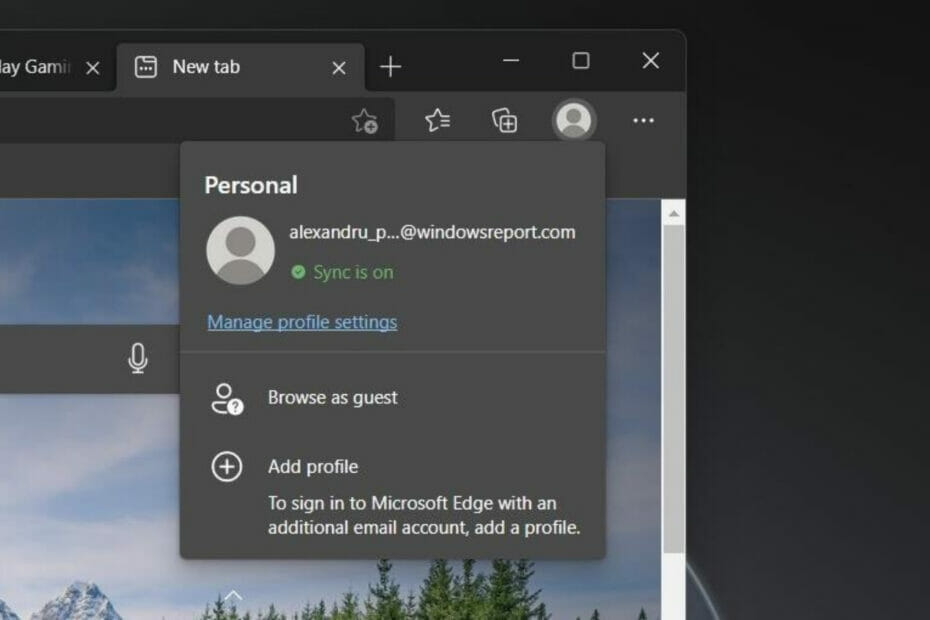The width and height of the screenshot is (930, 620).
Task: Open the Collections icon
Action: point(505,120)
